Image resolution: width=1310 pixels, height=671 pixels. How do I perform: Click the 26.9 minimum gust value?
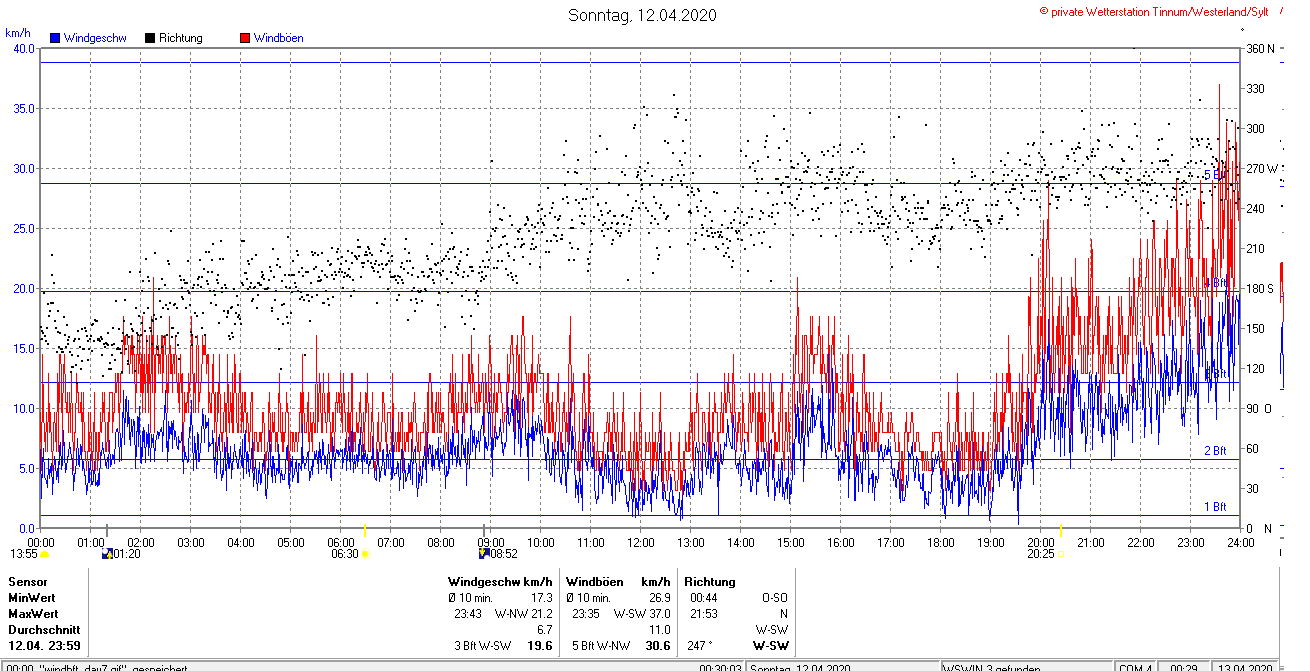pos(659,597)
